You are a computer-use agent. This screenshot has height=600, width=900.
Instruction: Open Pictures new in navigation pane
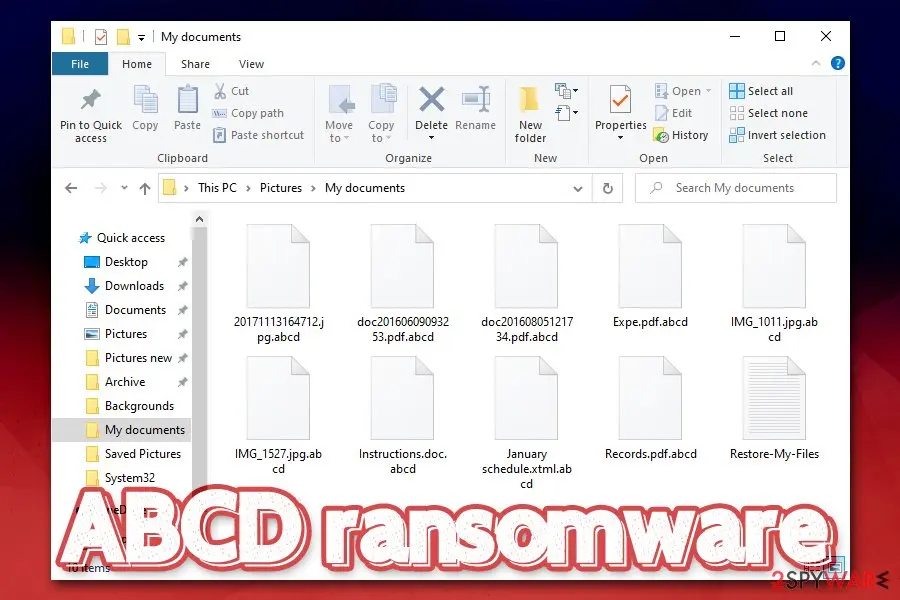[129, 358]
